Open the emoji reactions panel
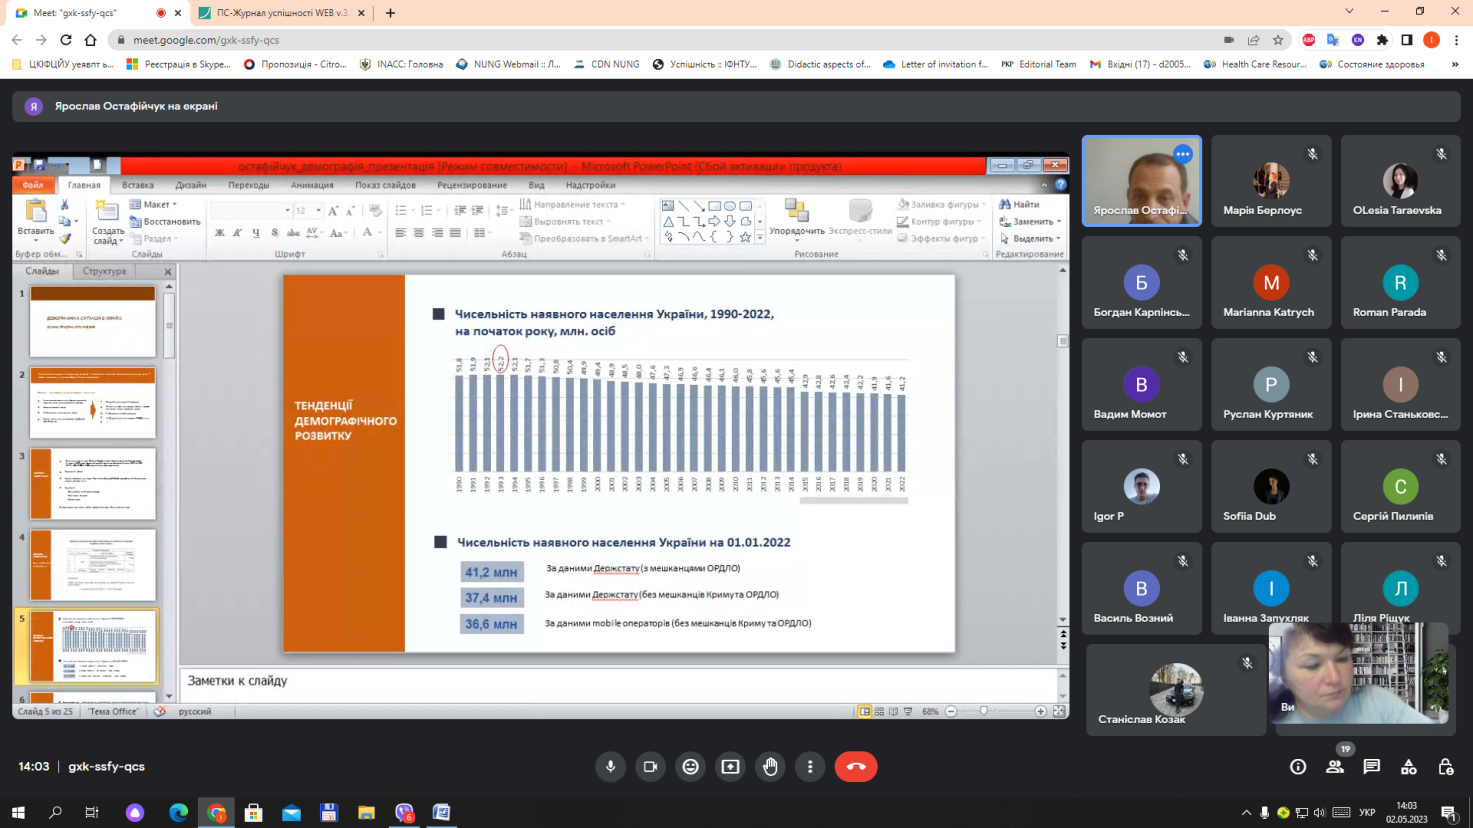 pos(690,767)
